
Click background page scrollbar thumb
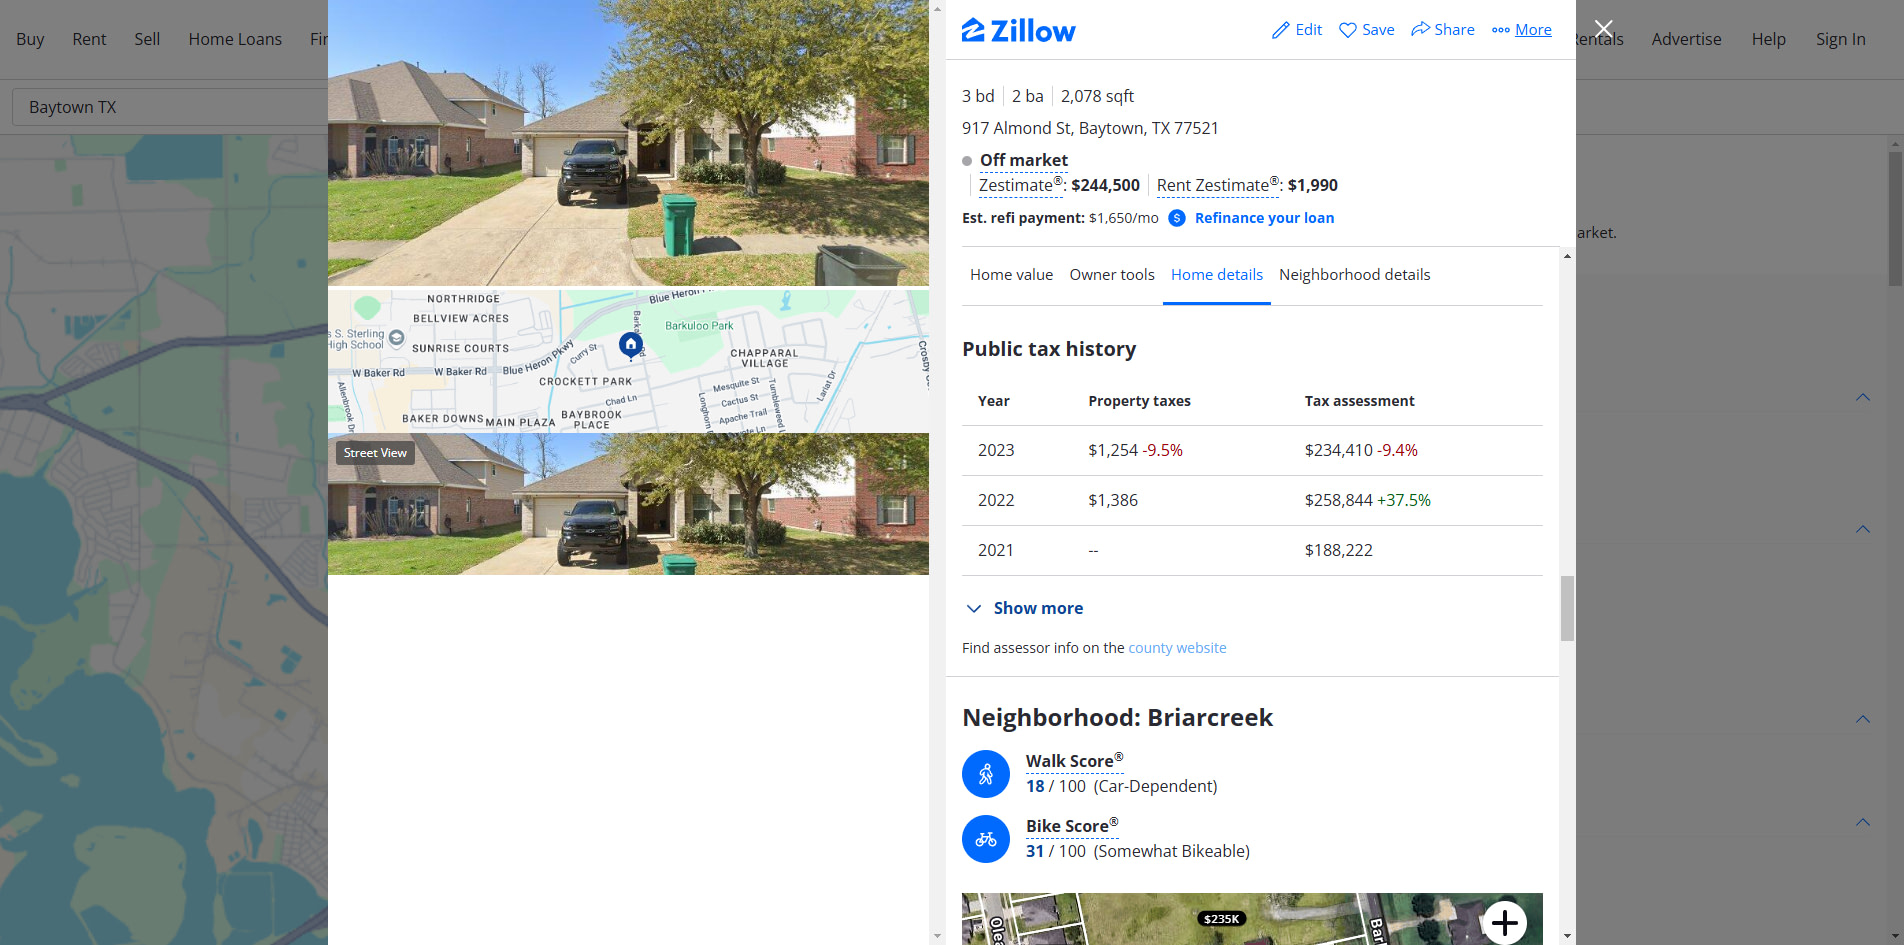1895,218
